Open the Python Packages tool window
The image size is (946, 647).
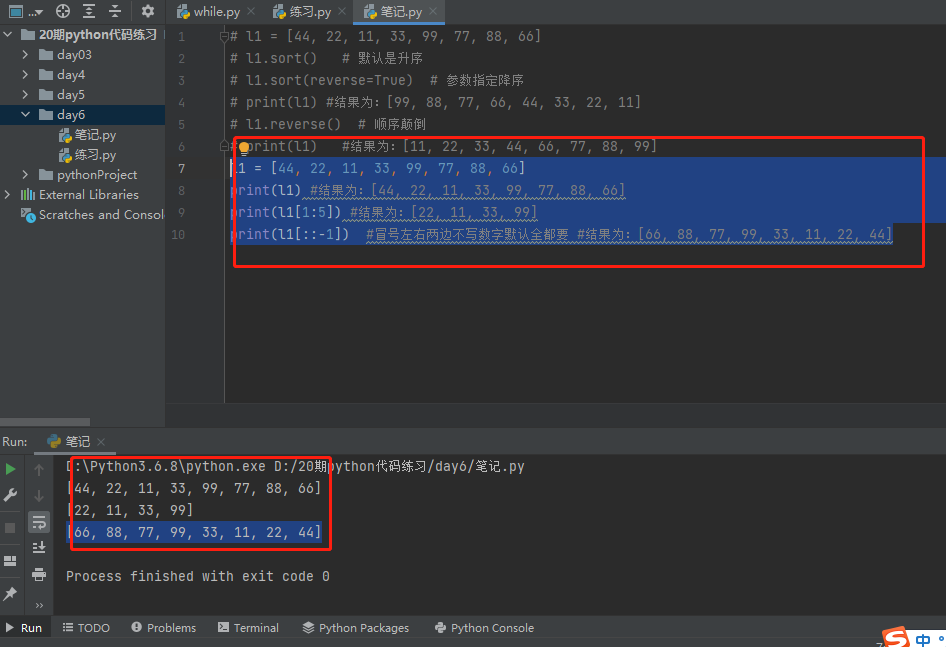(x=356, y=628)
